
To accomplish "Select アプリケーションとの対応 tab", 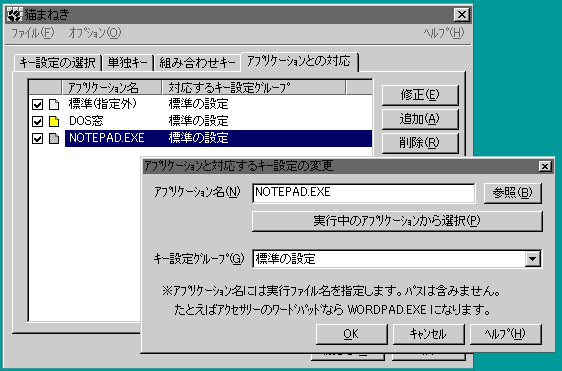I will [299, 61].
